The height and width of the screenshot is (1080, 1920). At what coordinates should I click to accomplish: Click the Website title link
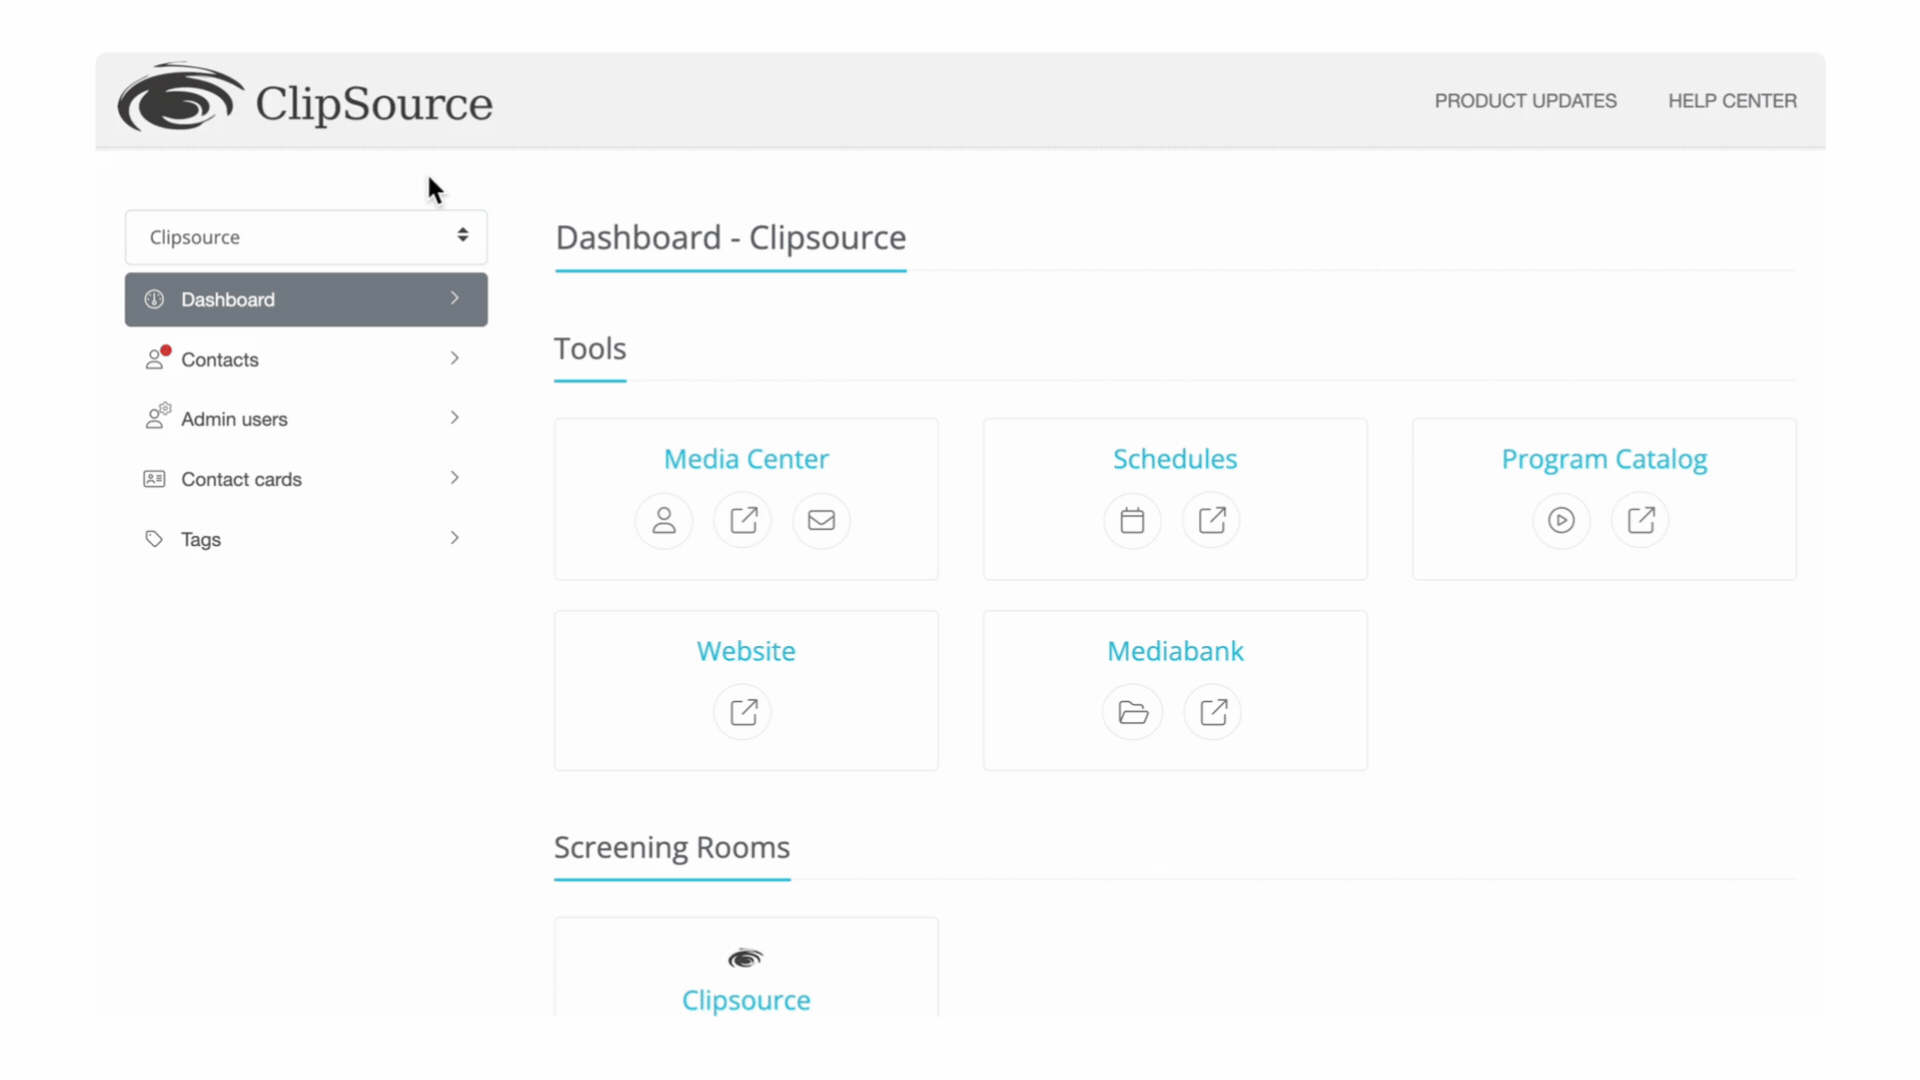click(746, 650)
